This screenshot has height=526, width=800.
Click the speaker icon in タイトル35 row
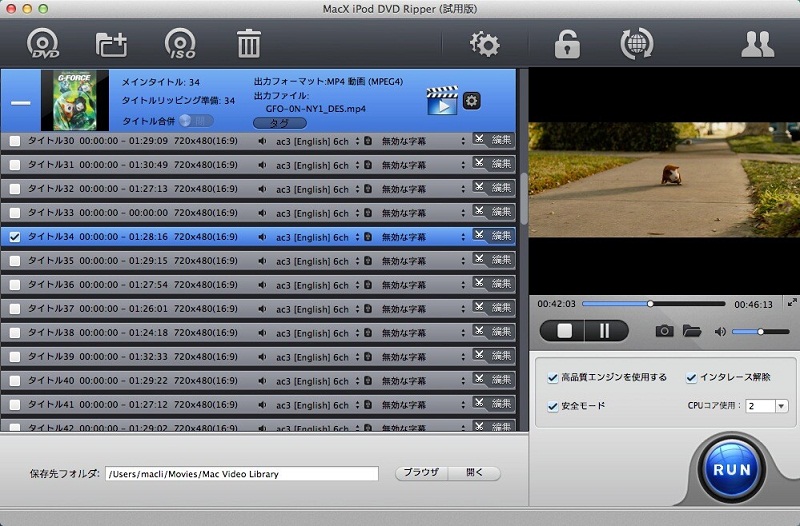[262, 261]
